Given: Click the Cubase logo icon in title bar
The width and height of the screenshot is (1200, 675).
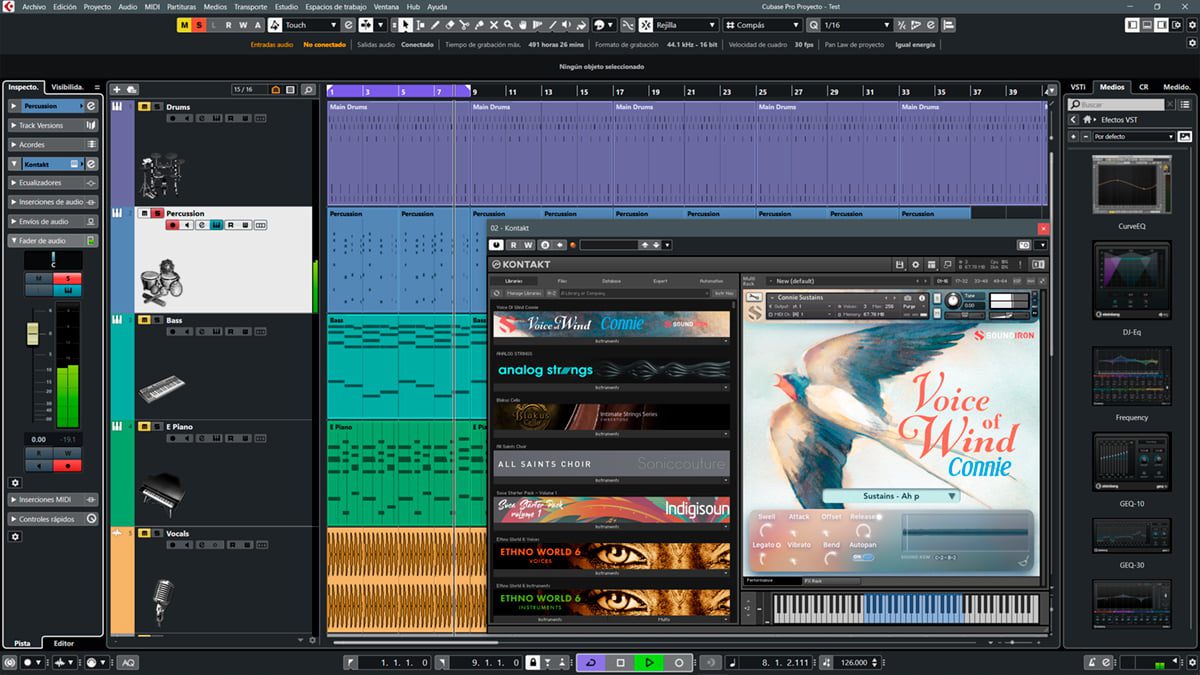Looking at the screenshot, I should point(8,6).
